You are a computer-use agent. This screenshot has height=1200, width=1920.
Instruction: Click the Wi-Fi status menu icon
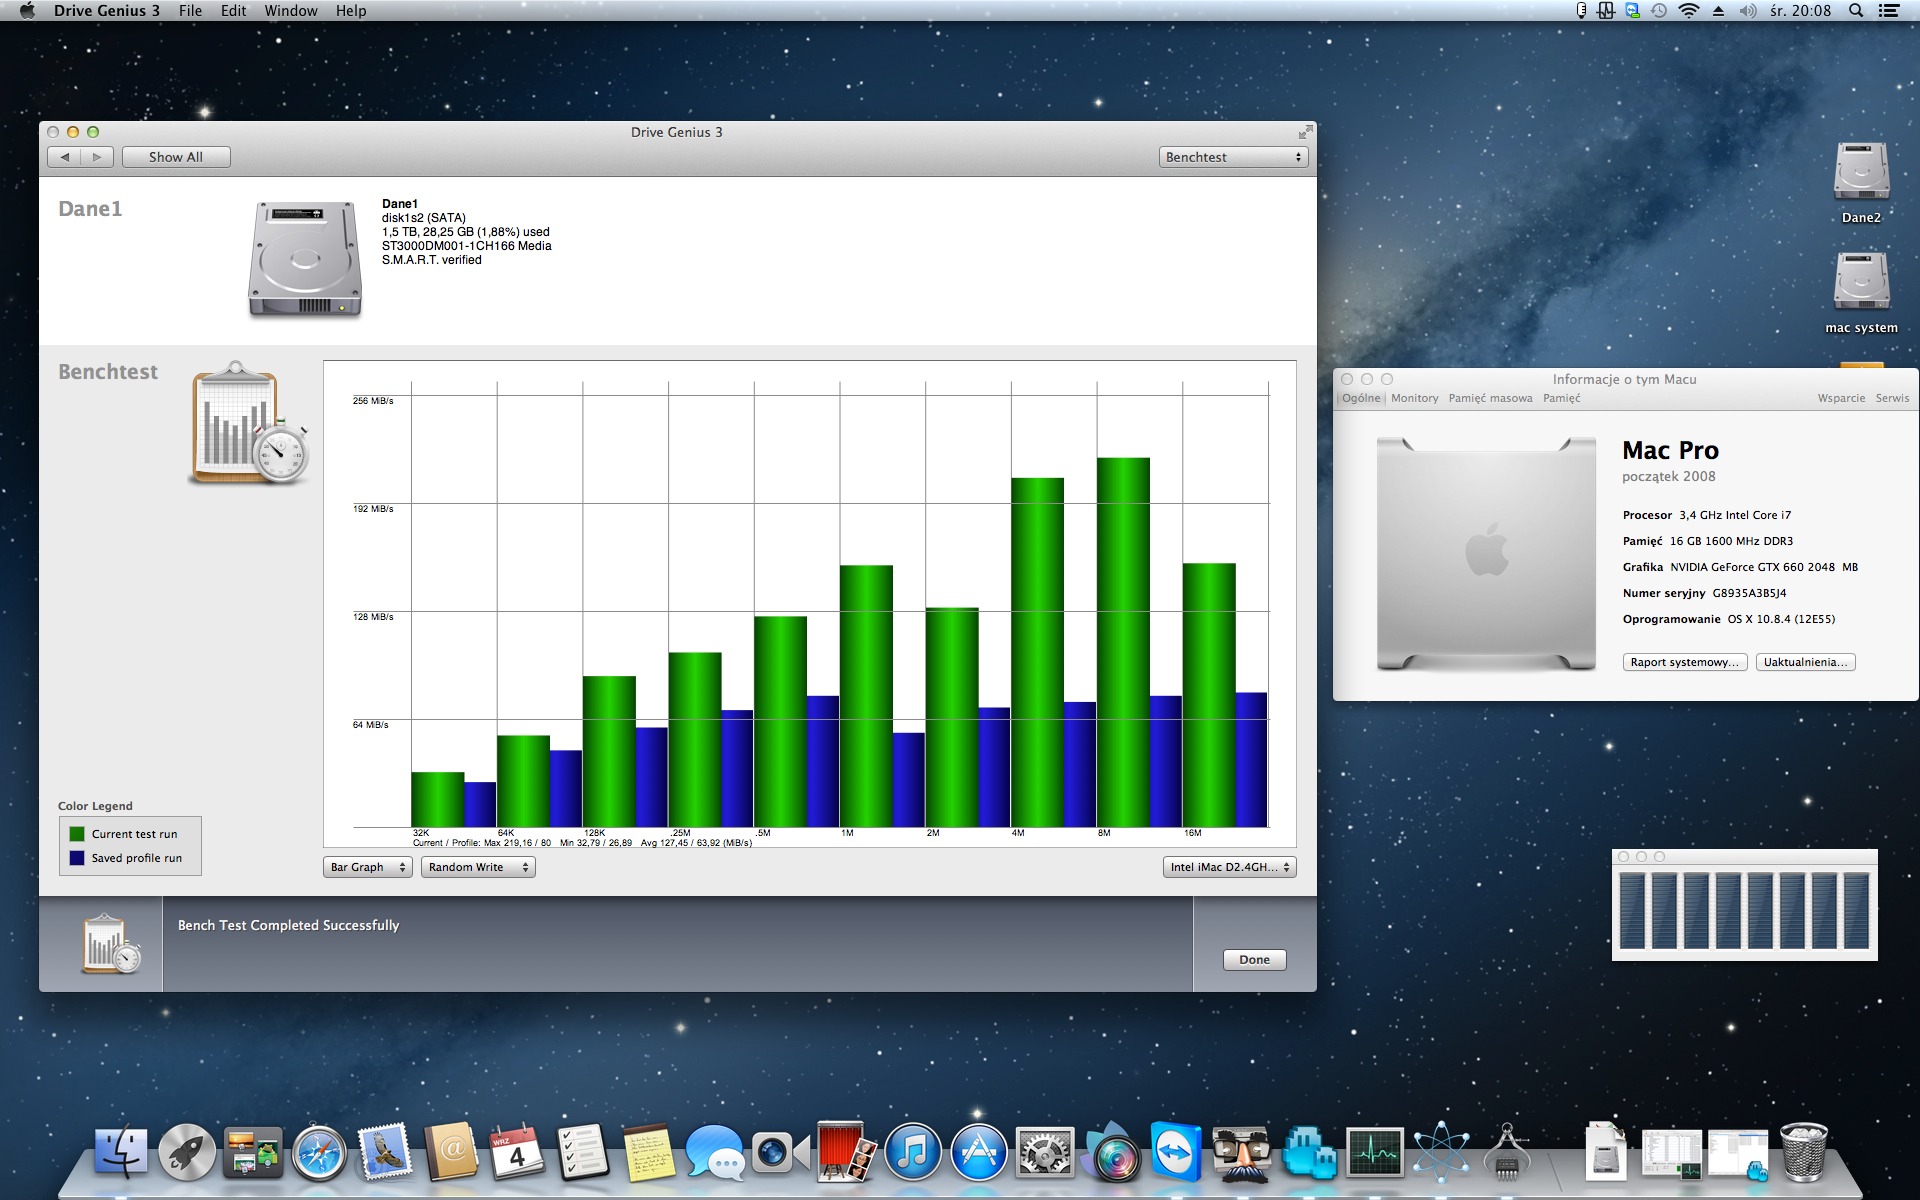1689,11
